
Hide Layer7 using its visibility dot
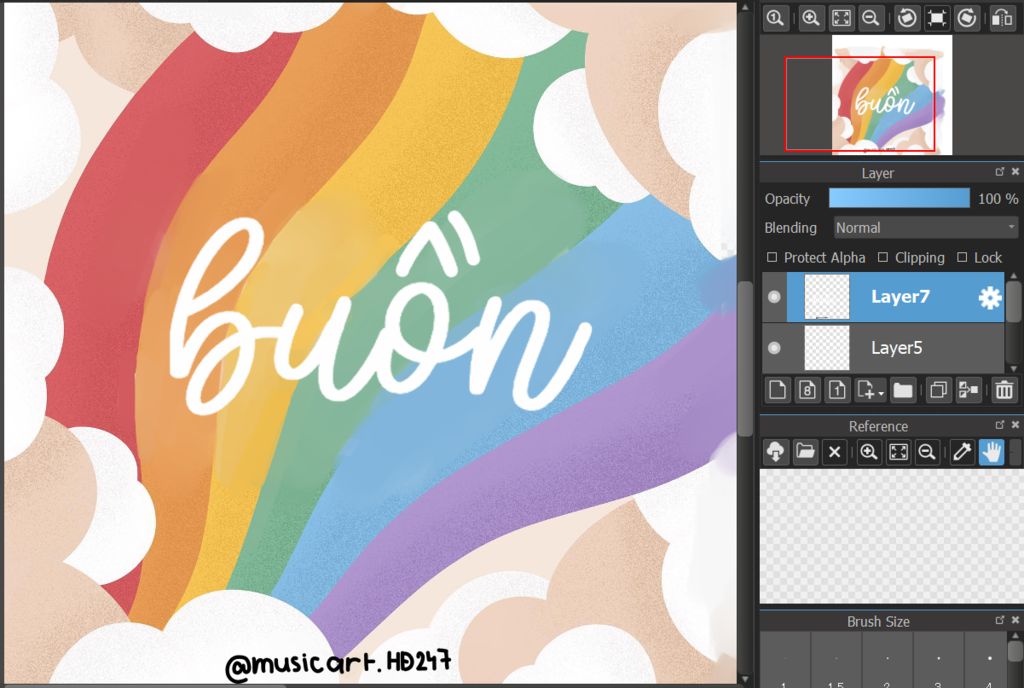coord(775,297)
